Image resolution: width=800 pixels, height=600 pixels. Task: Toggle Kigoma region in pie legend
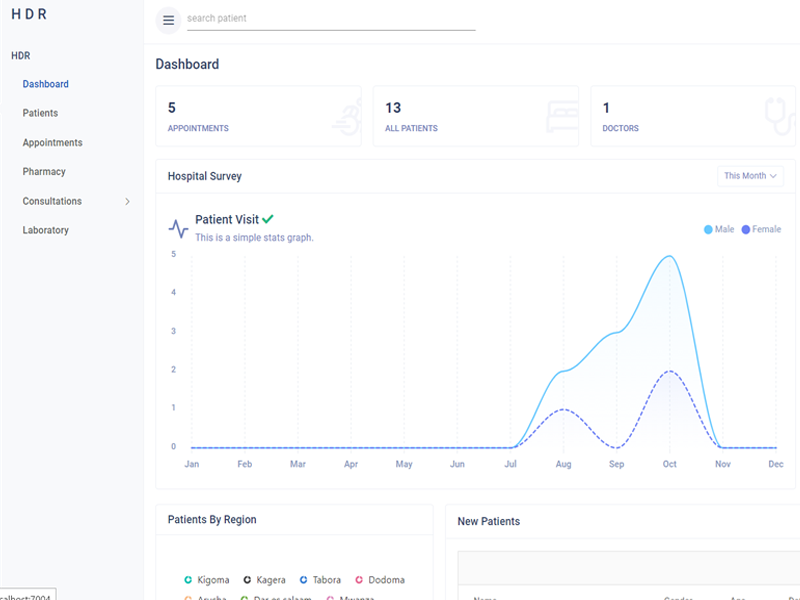coord(207,580)
